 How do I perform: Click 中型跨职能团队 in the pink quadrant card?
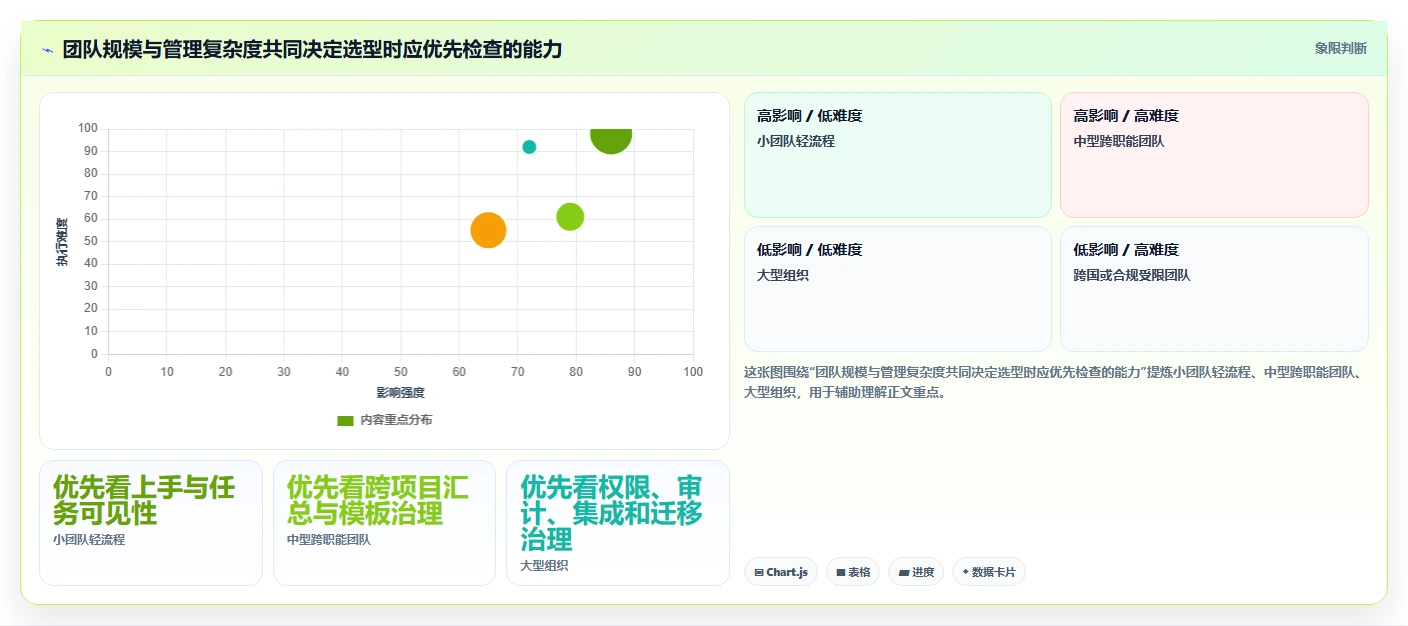1119,141
